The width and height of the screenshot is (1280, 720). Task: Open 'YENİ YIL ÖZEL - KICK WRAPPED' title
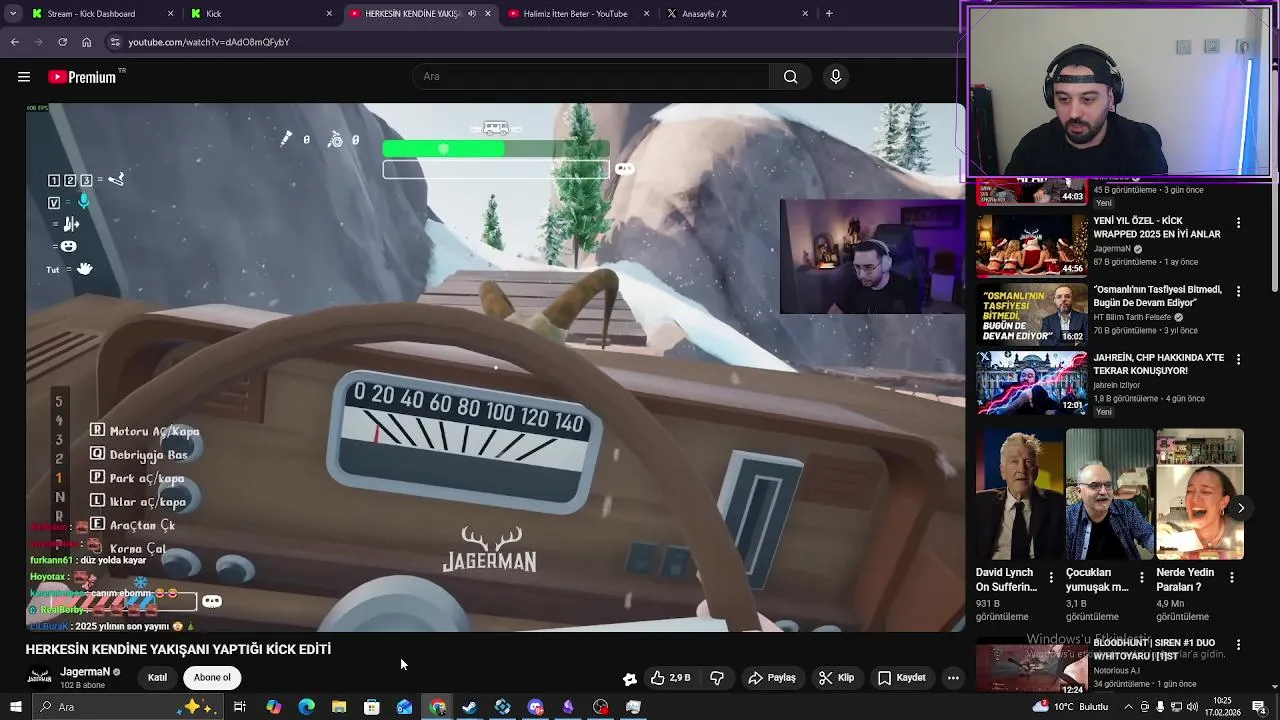click(x=1157, y=227)
